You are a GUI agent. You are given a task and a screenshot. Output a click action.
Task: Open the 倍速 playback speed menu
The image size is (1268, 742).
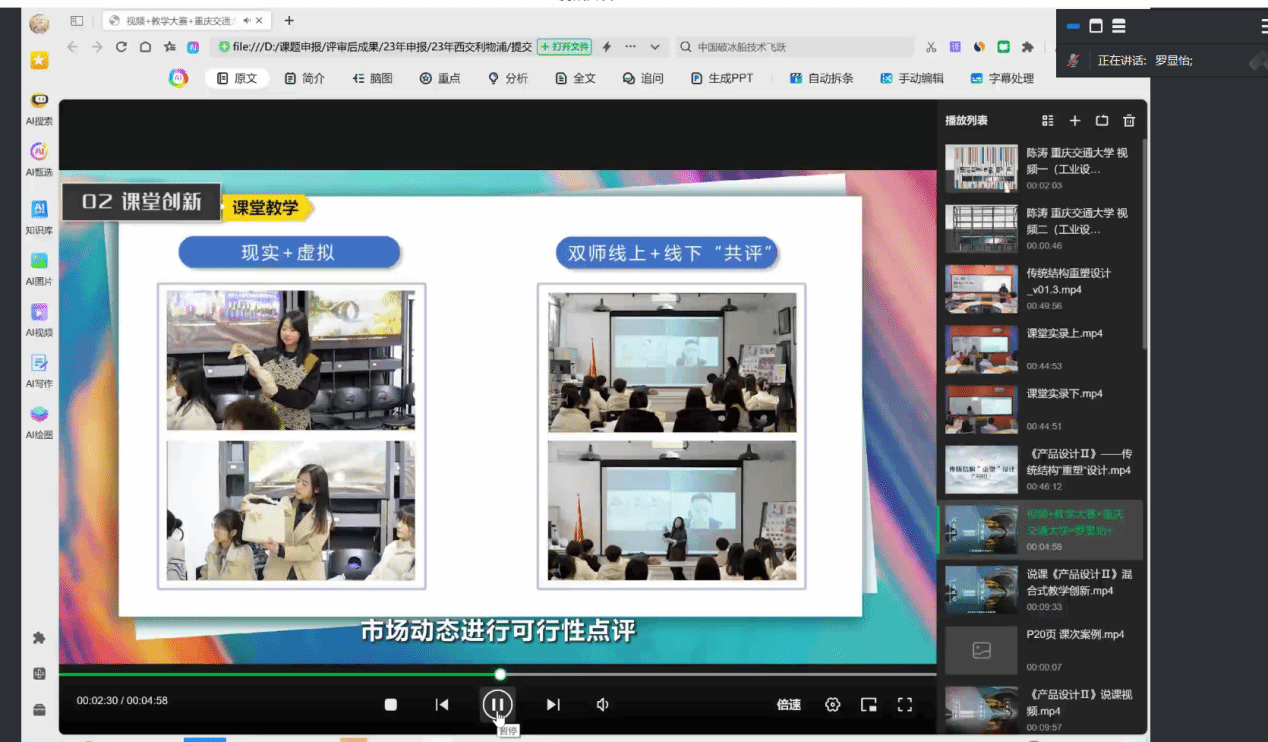coord(788,705)
